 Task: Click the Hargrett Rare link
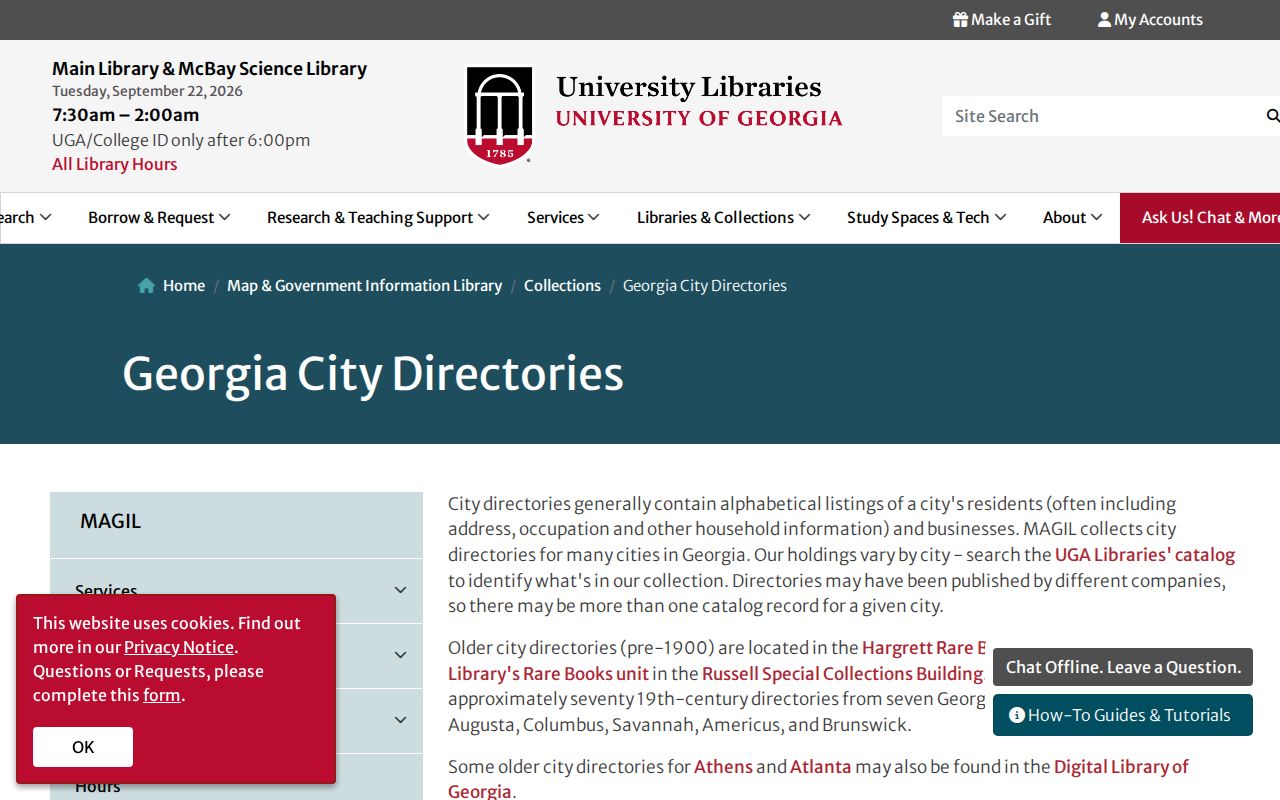point(924,647)
